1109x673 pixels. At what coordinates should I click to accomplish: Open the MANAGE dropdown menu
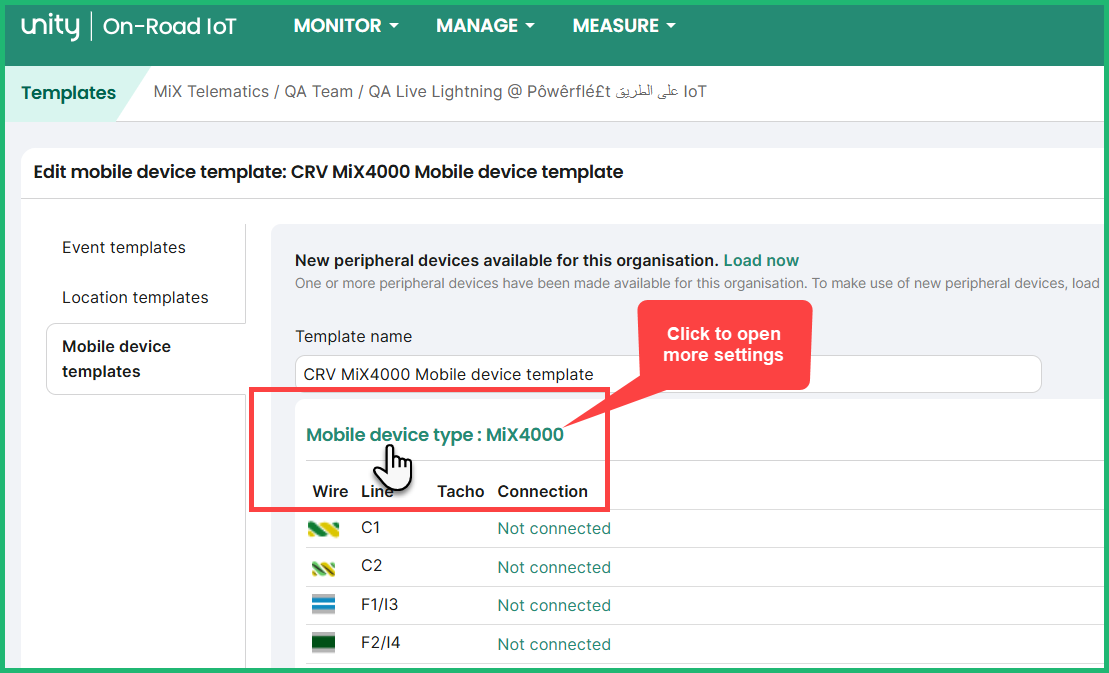(x=485, y=25)
